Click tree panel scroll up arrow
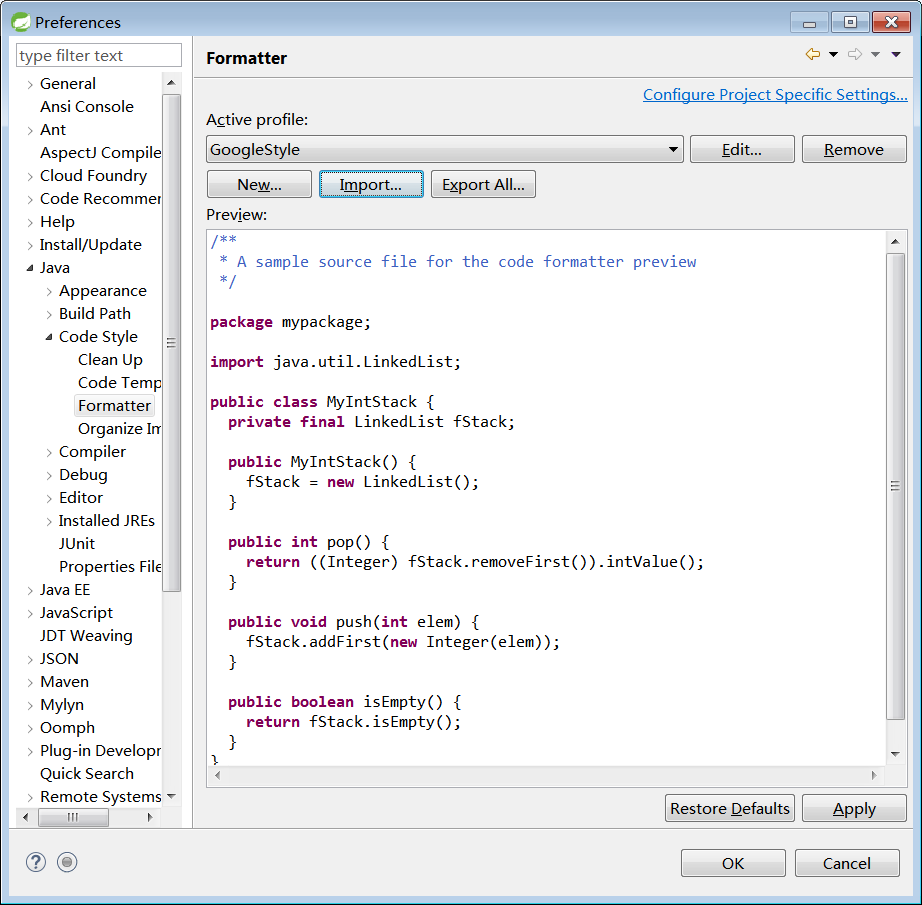The image size is (922, 905). click(x=171, y=83)
